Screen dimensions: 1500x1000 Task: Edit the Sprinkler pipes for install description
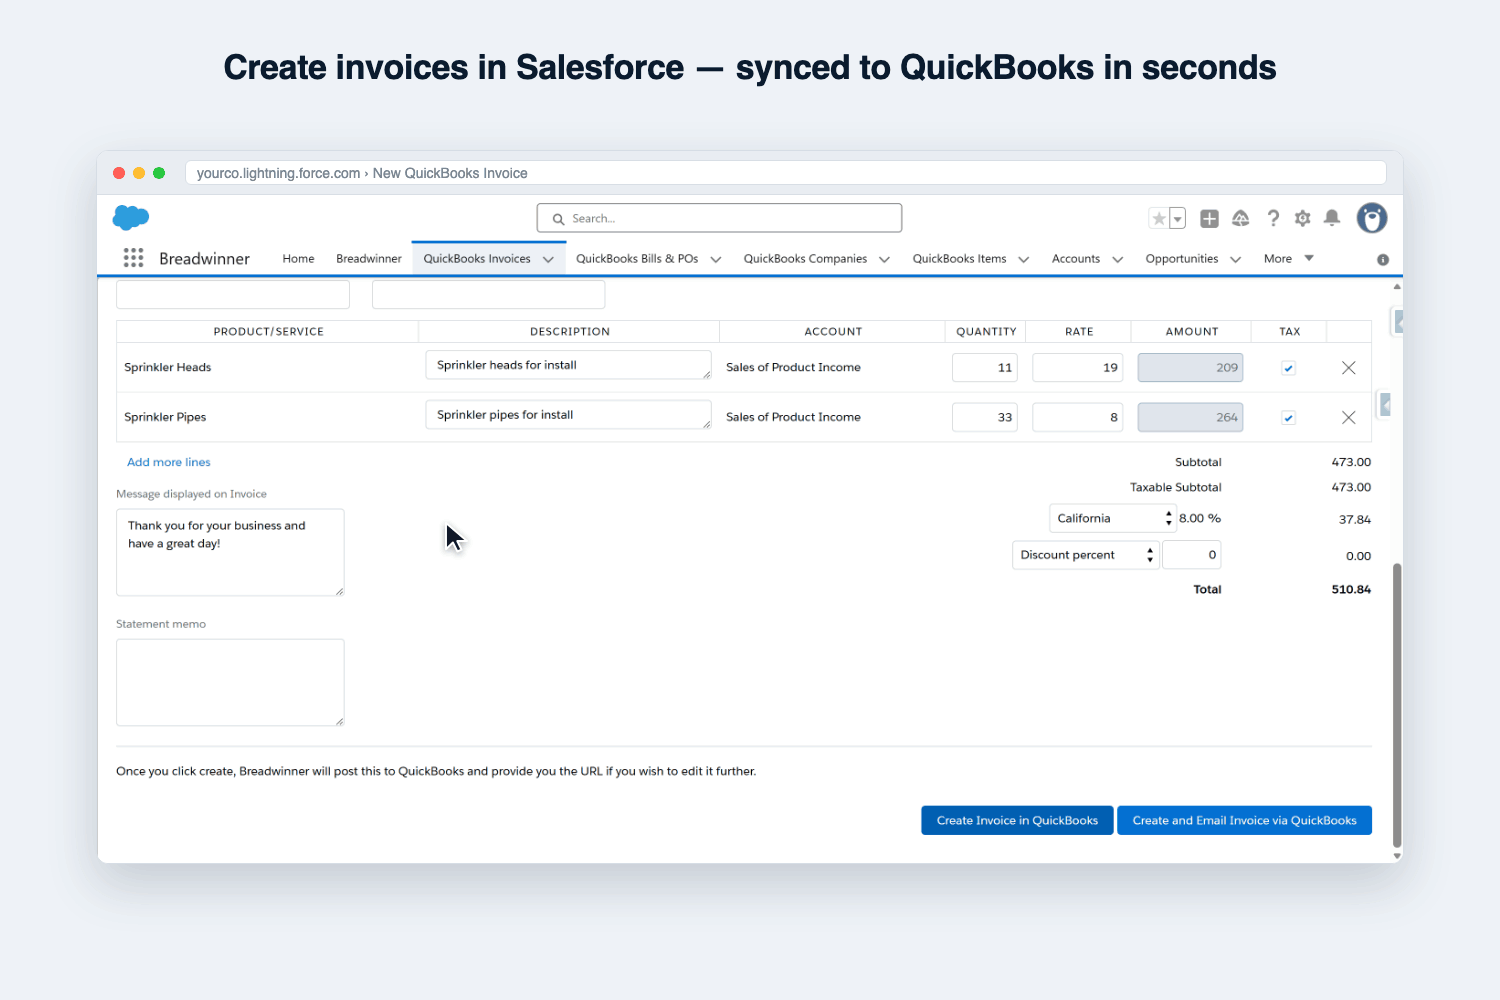tap(568, 415)
